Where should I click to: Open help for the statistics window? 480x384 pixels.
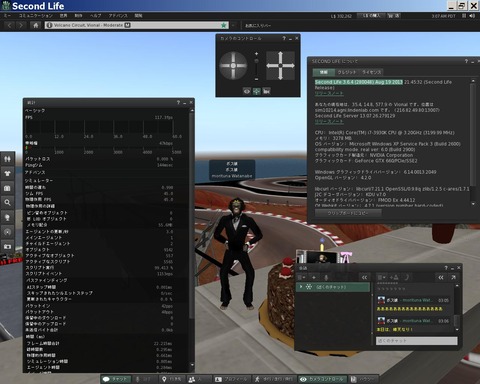pos(178,103)
